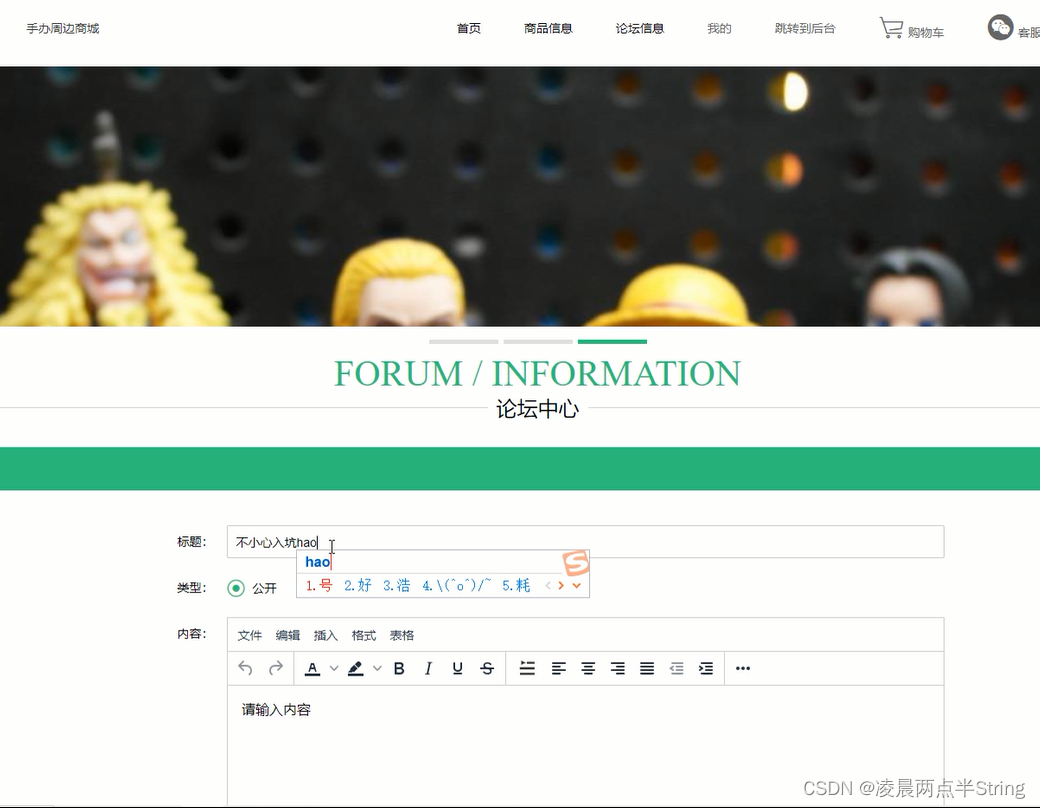This screenshot has width=1040, height=808.
Task: Apply underline formatting in the editor
Action: pos(457,668)
